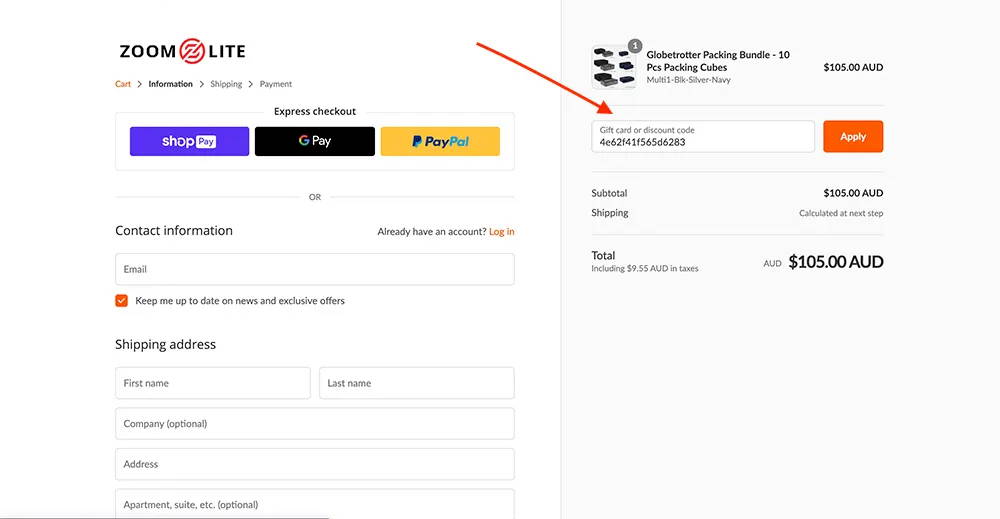Focus the Address field
This screenshot has height=519, width=1000.
pyautogui.click(x=314, y=464)
